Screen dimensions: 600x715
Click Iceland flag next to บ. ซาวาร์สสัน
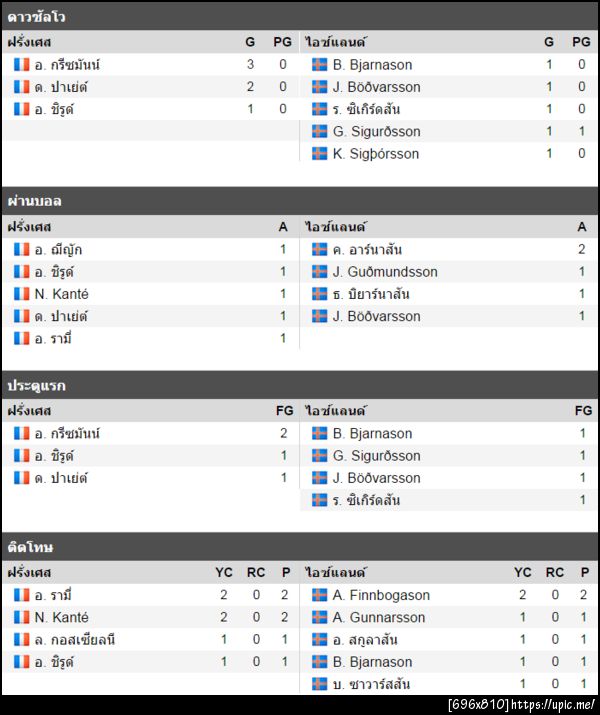pyautogui.click(x=320, y=684)
